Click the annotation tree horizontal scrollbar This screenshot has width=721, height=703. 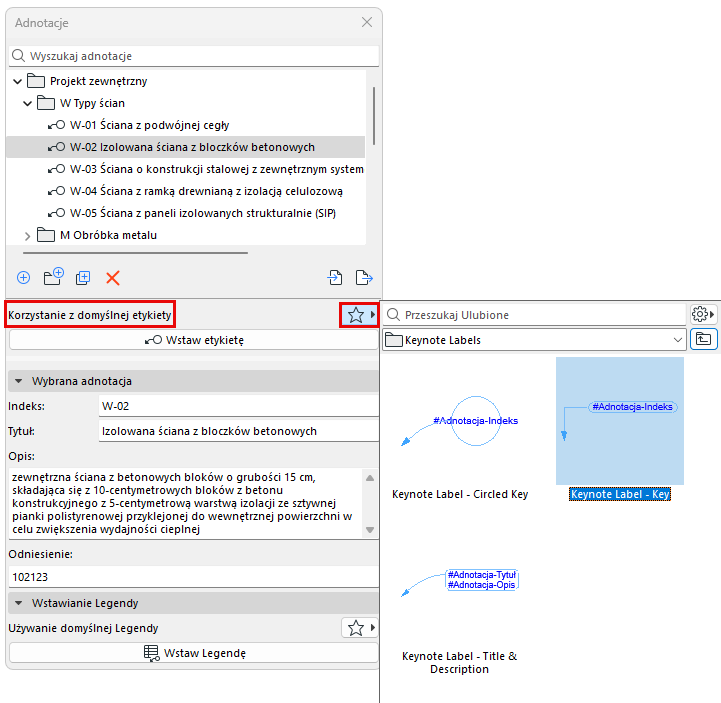tap(135, 252)
